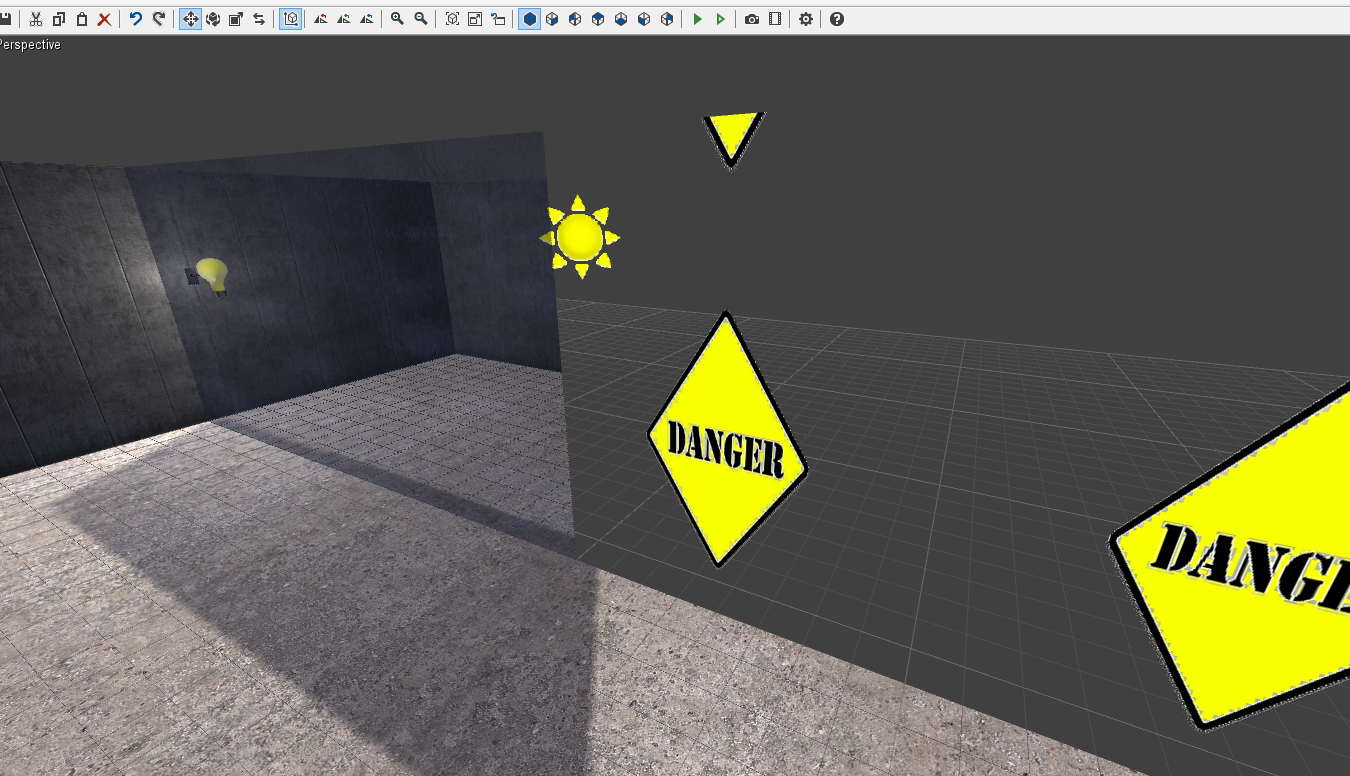This screenshot has width=1350, height=776.
Task: Click the Perspective viewport label
Action: [30, 45]
